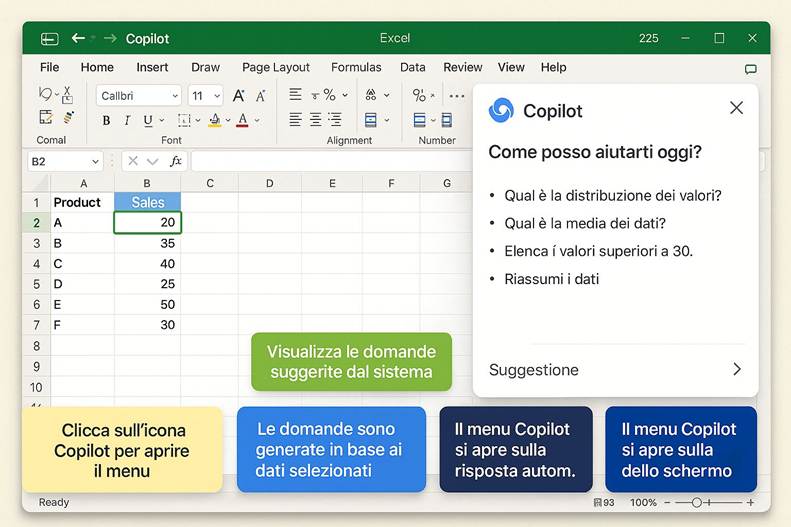Open the Review tab

click(x=463, y=67)
